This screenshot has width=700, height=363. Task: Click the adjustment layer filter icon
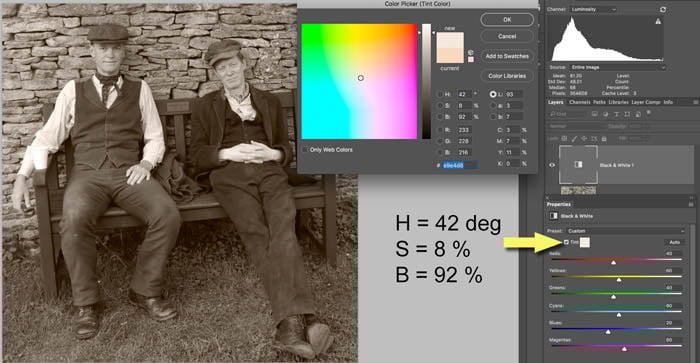click(606, 114)
